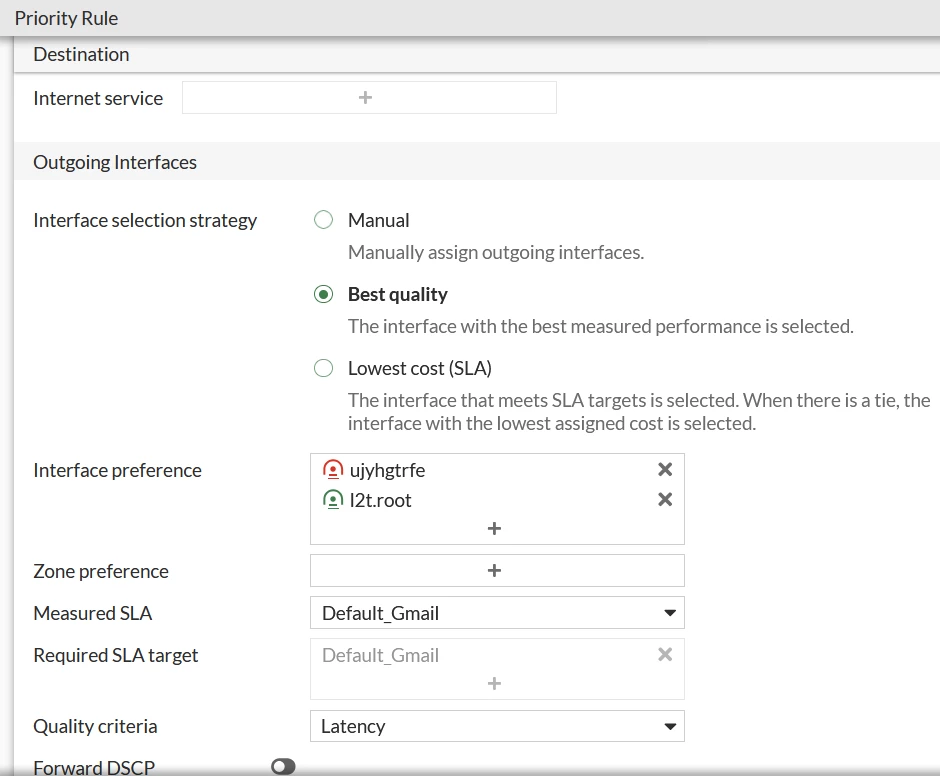Click the best measured performance description text
Viewport: 940px width, 776px height.
[601, 326]
